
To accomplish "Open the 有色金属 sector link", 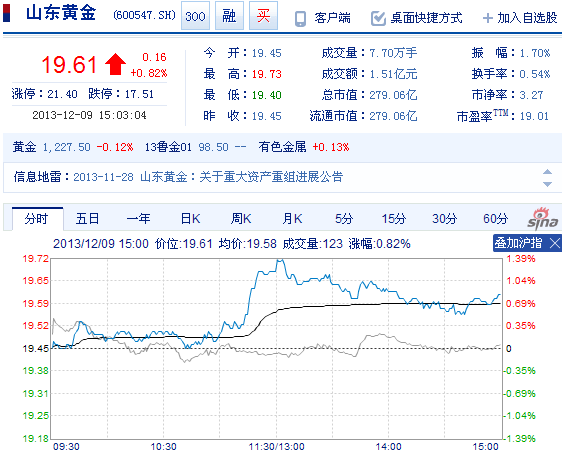I will [x=282, y=147].
